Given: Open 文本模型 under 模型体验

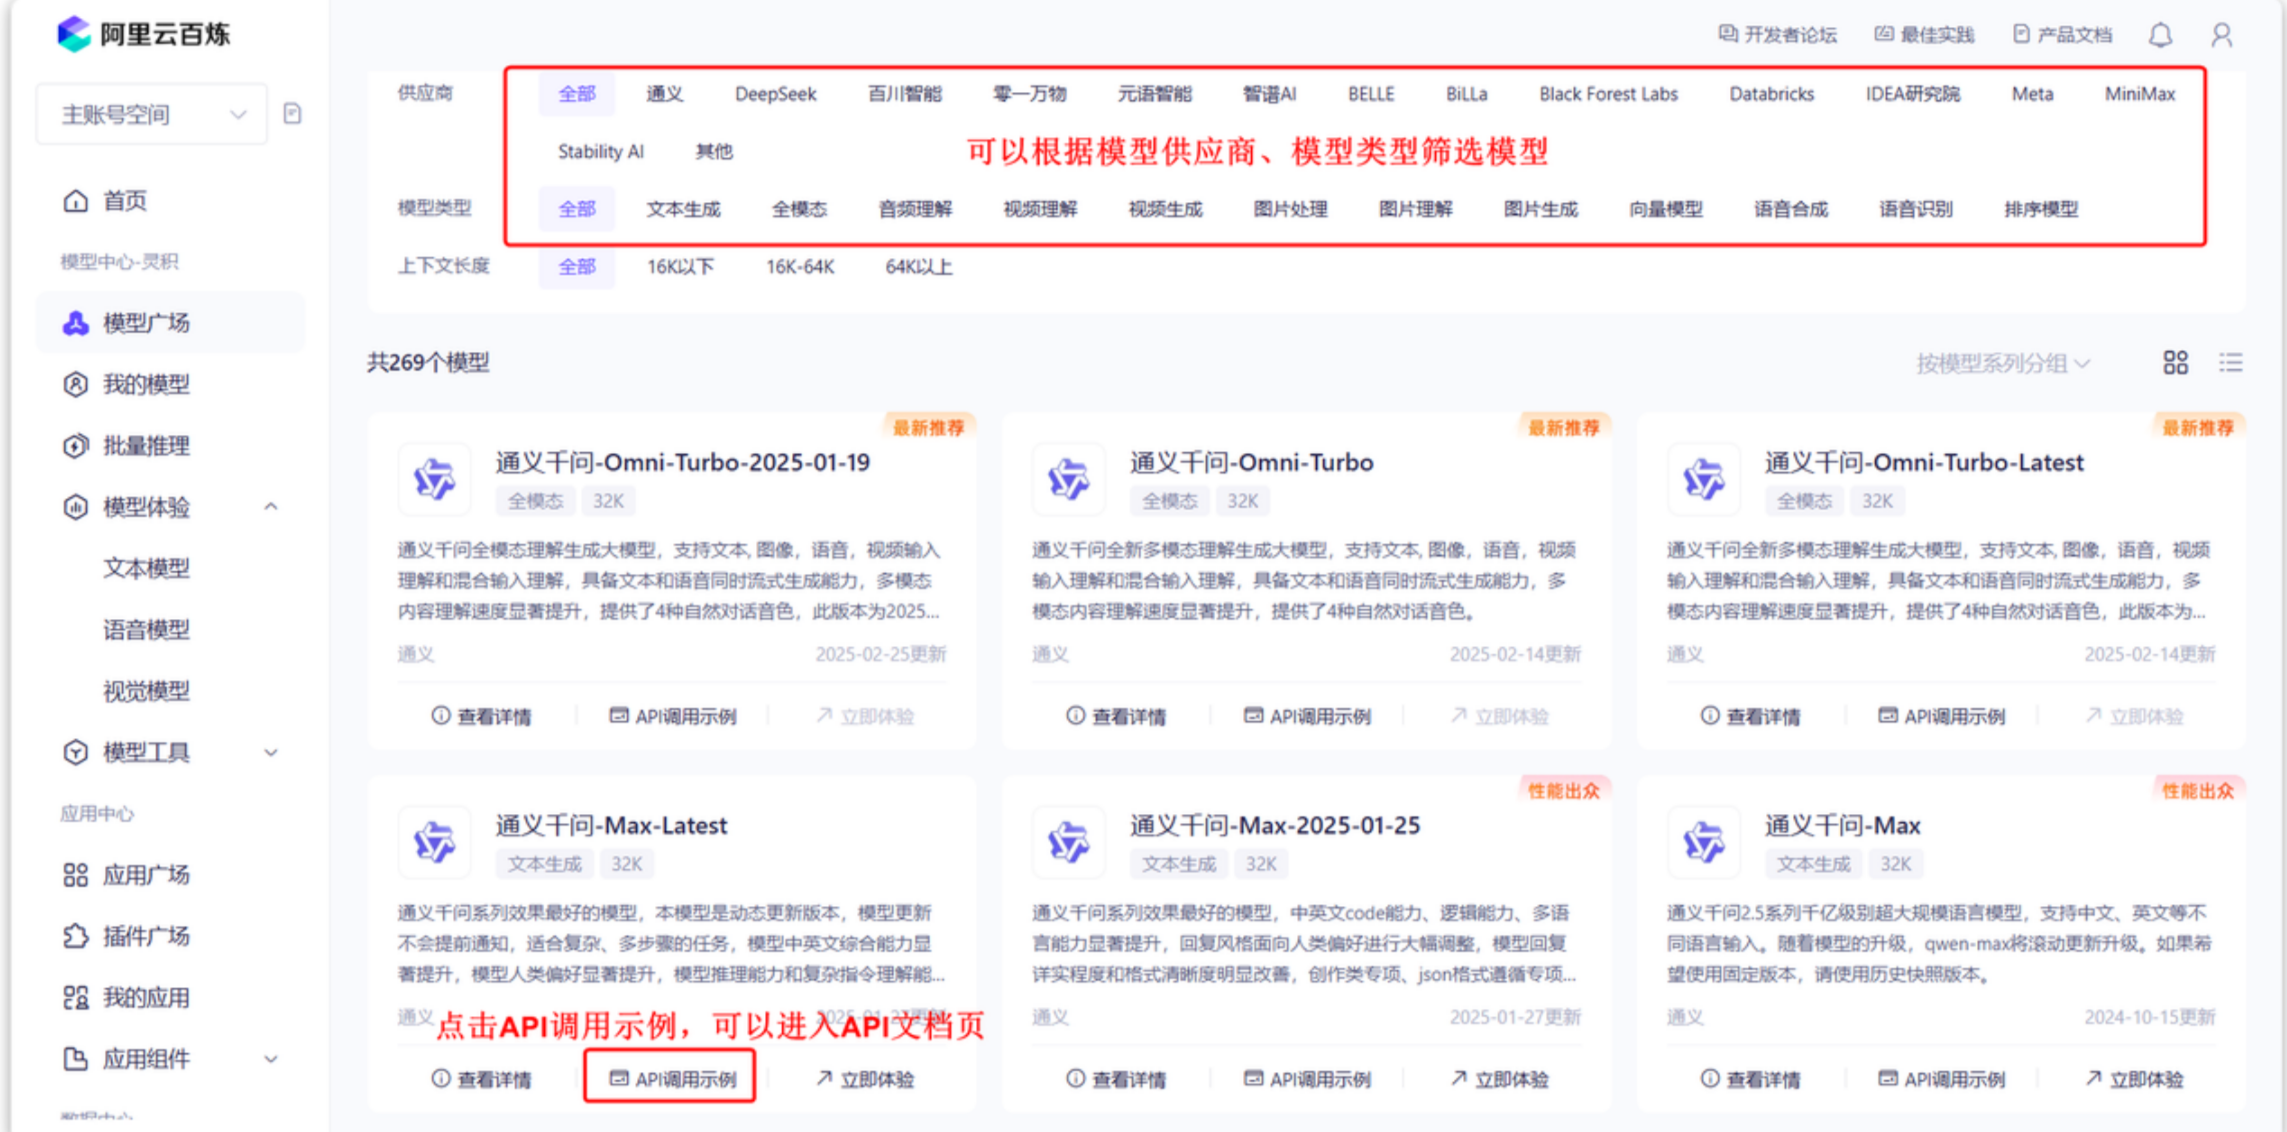Looking at the screenshot, I should (x=146, y=568).
